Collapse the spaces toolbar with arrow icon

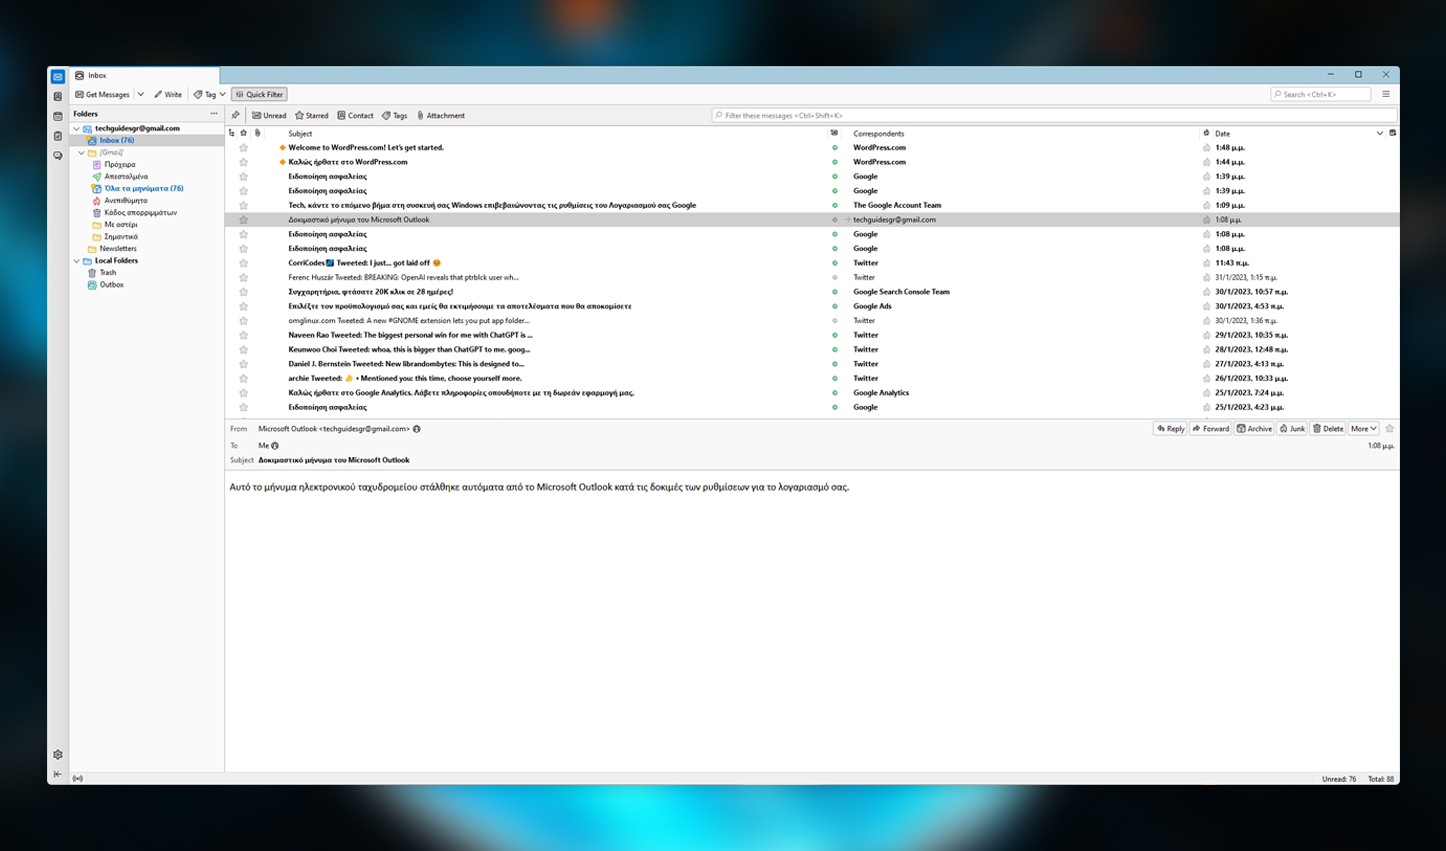click(x=58, y=774)
